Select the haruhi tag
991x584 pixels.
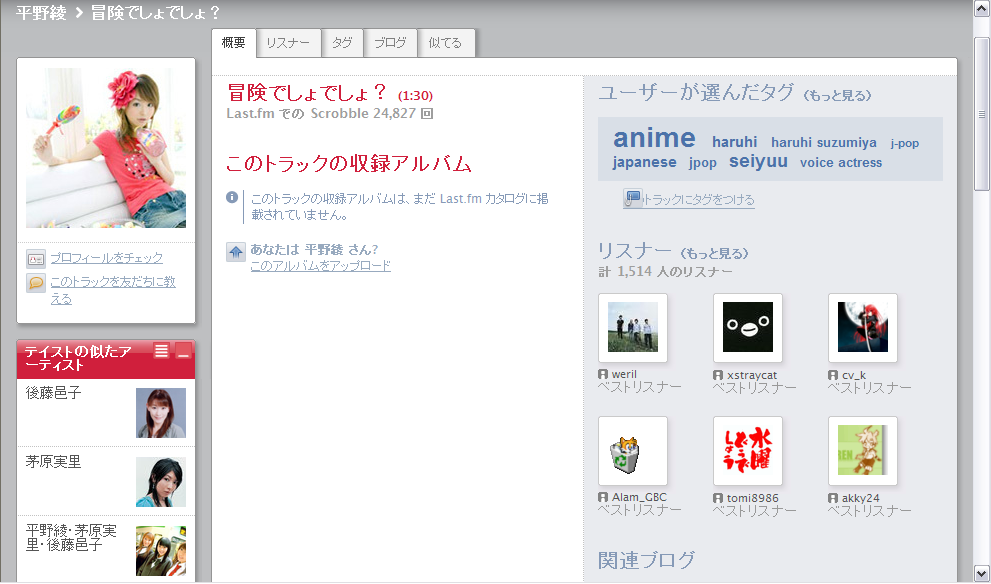[x=734, y=142]
